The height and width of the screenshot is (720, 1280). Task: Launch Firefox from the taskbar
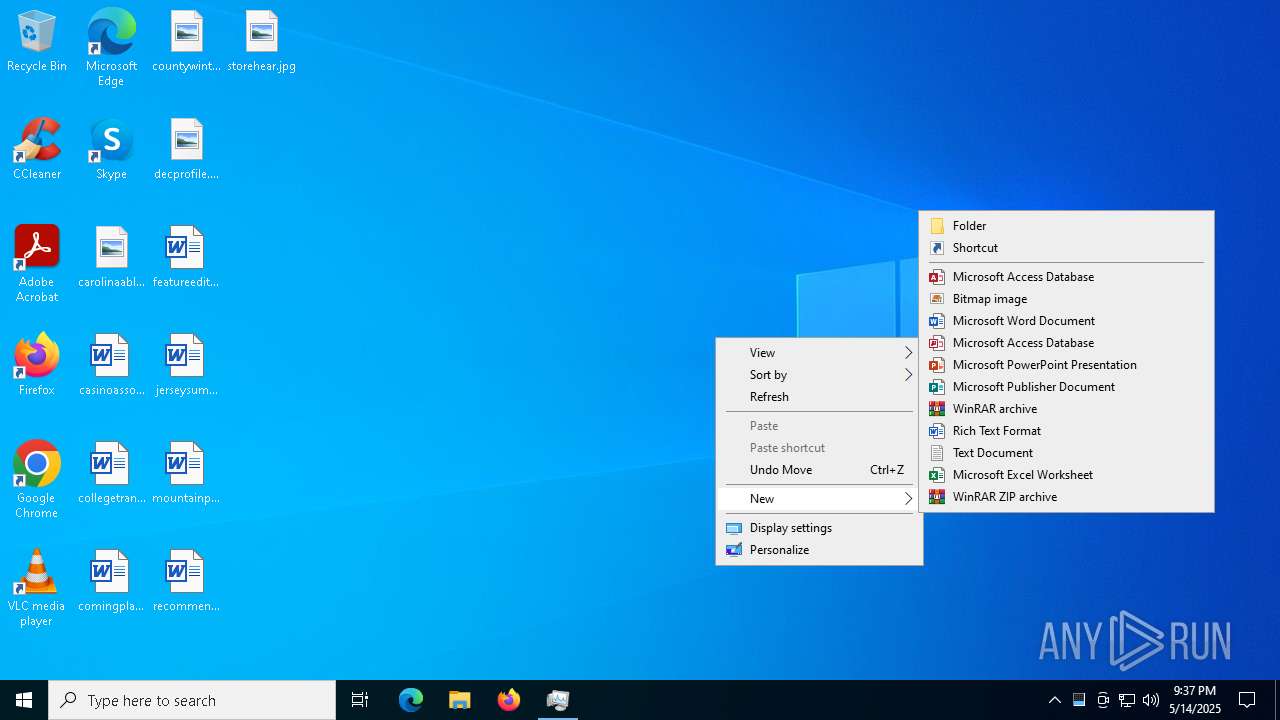pyautogui.click(x=509, y=700)
